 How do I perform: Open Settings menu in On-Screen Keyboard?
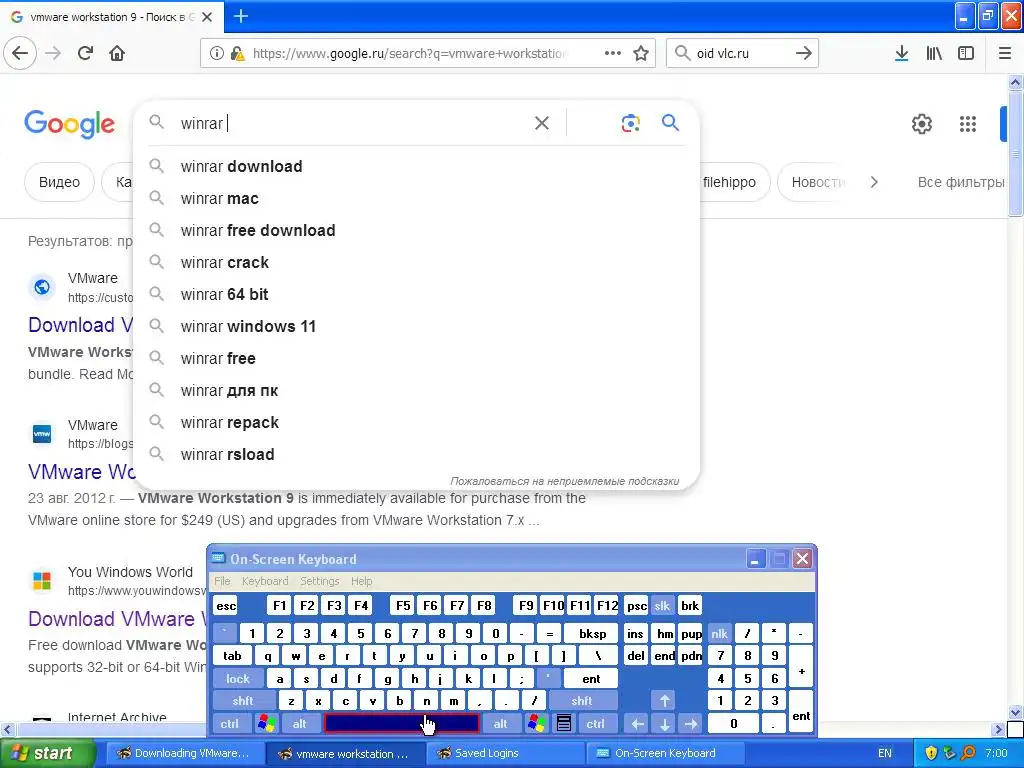click(x=319, y=581)
